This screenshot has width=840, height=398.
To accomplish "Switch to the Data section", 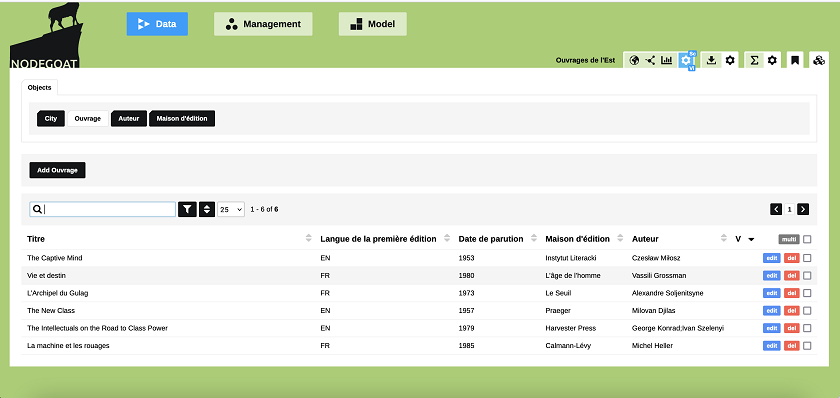I will click(157, 24).
